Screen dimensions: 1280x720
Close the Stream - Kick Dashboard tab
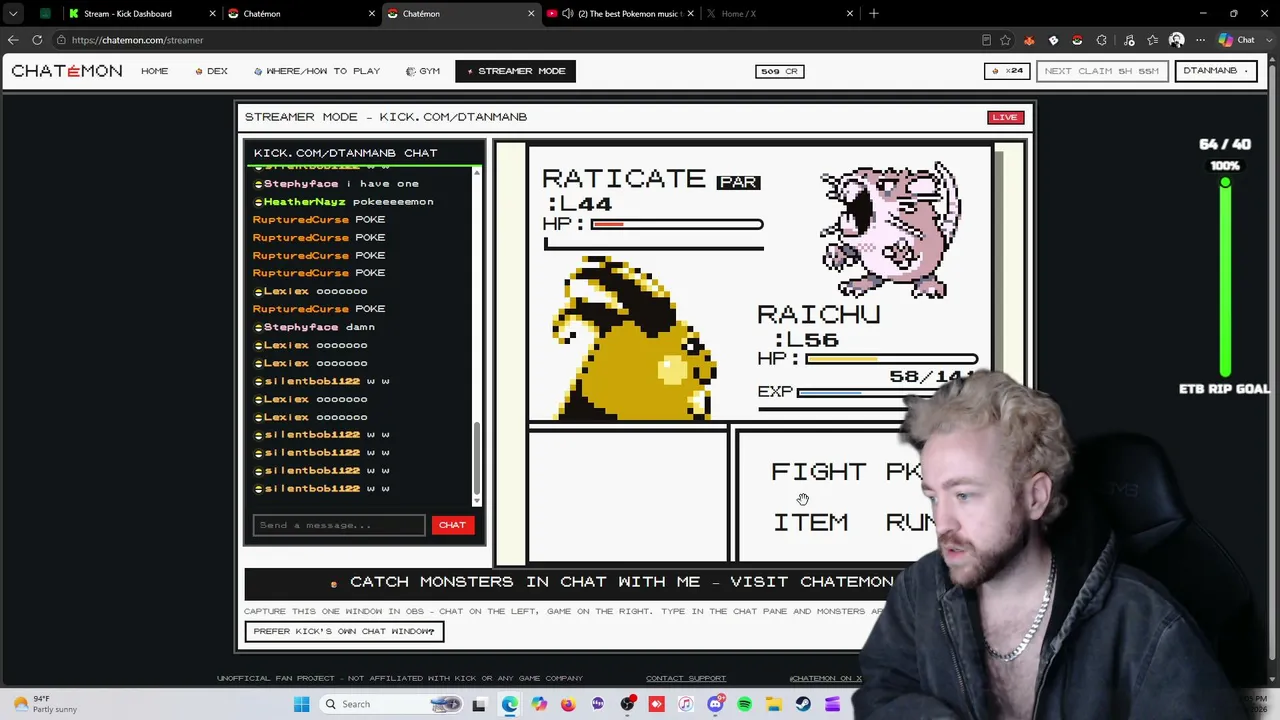212,13
